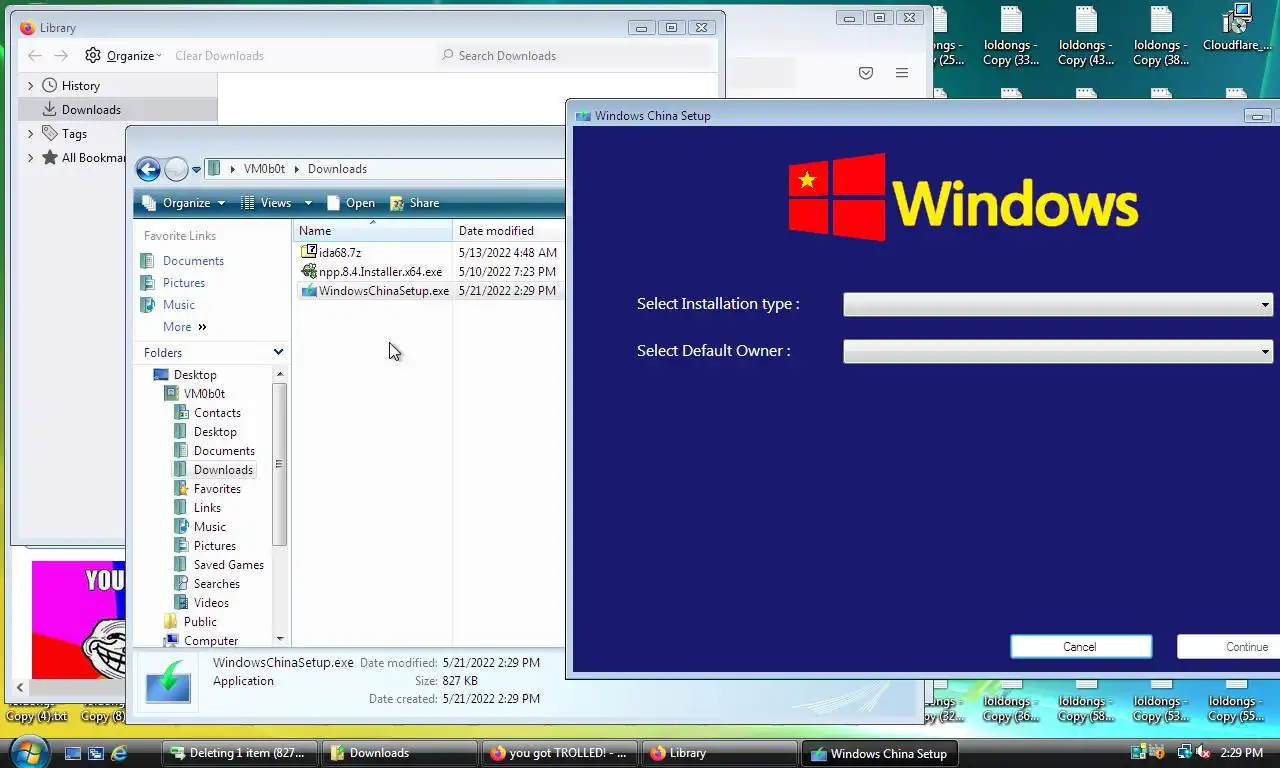1280x768 pixels.
Task: Click the address bar folder icon
Action: (x=214, y=169)
